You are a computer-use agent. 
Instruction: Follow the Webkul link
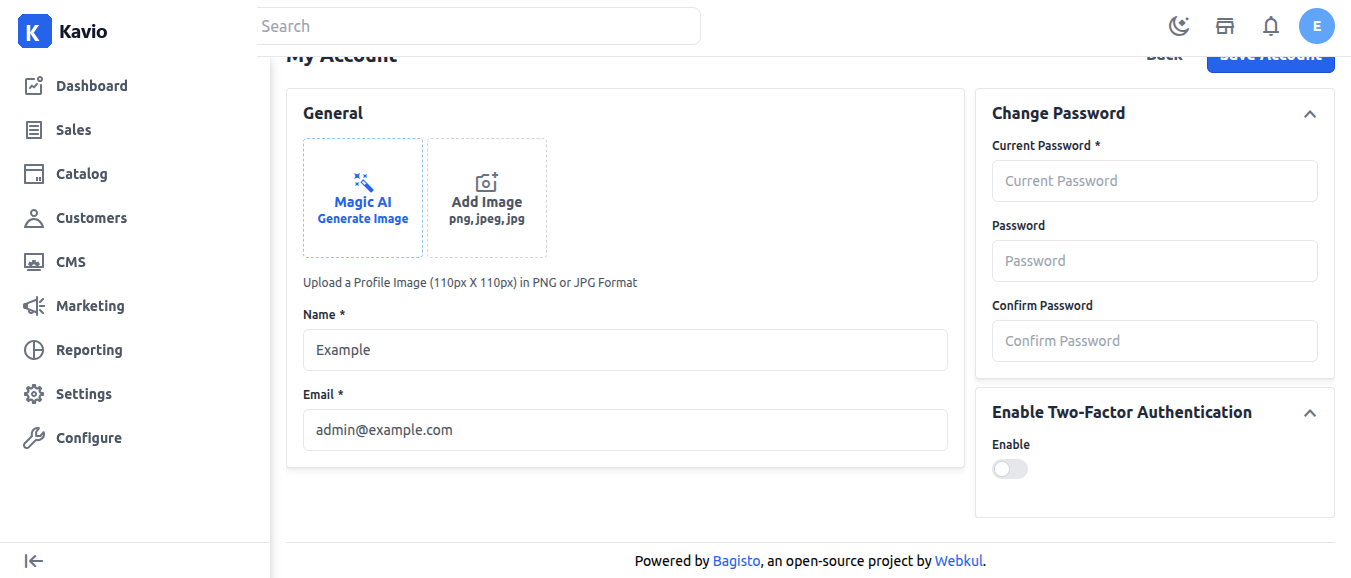pyautogui.click(x=959, y=561)
